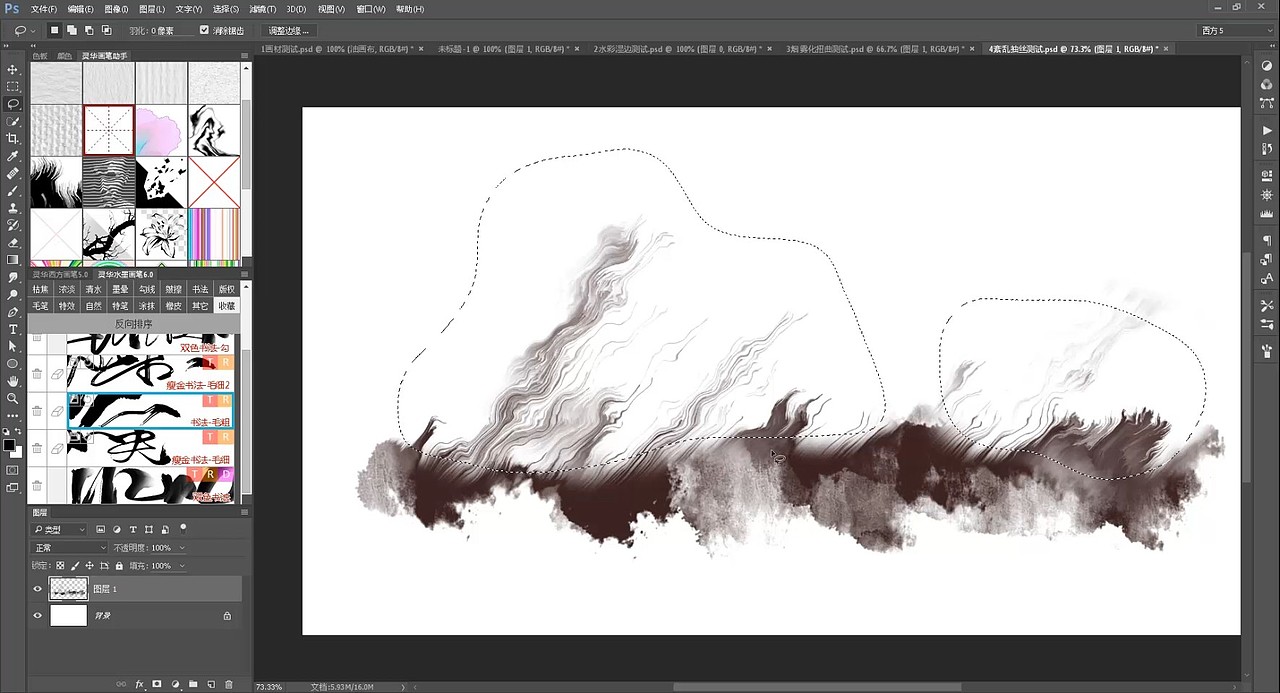Viewport: 1280px width, 693px height.
Task: Select the Clone Stamp tool
Action: [x=13, y=208]
